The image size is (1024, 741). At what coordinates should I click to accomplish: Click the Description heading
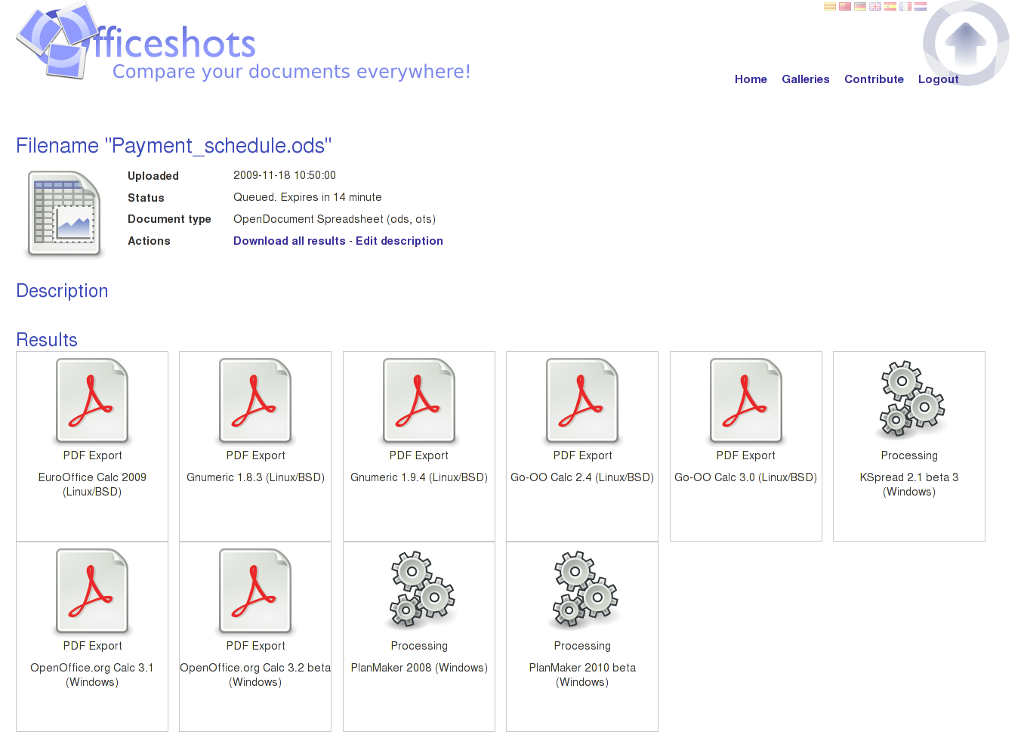tap(62, 291)
